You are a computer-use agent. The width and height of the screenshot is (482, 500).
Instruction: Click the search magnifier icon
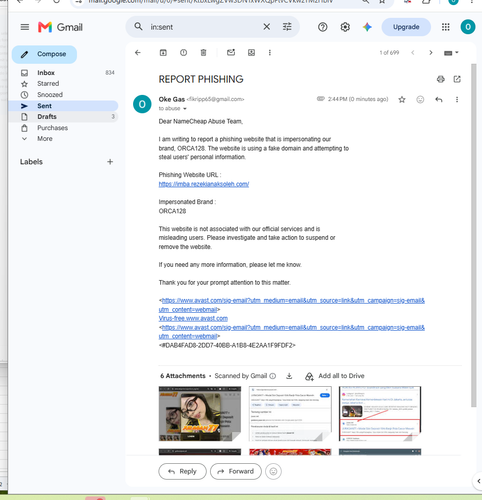pos(138,27)
